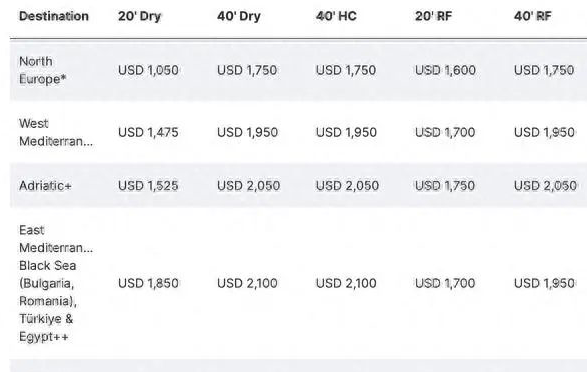
Task: Select the 40' RF column header
Action: pyautogui.click(x=532, y=16)
